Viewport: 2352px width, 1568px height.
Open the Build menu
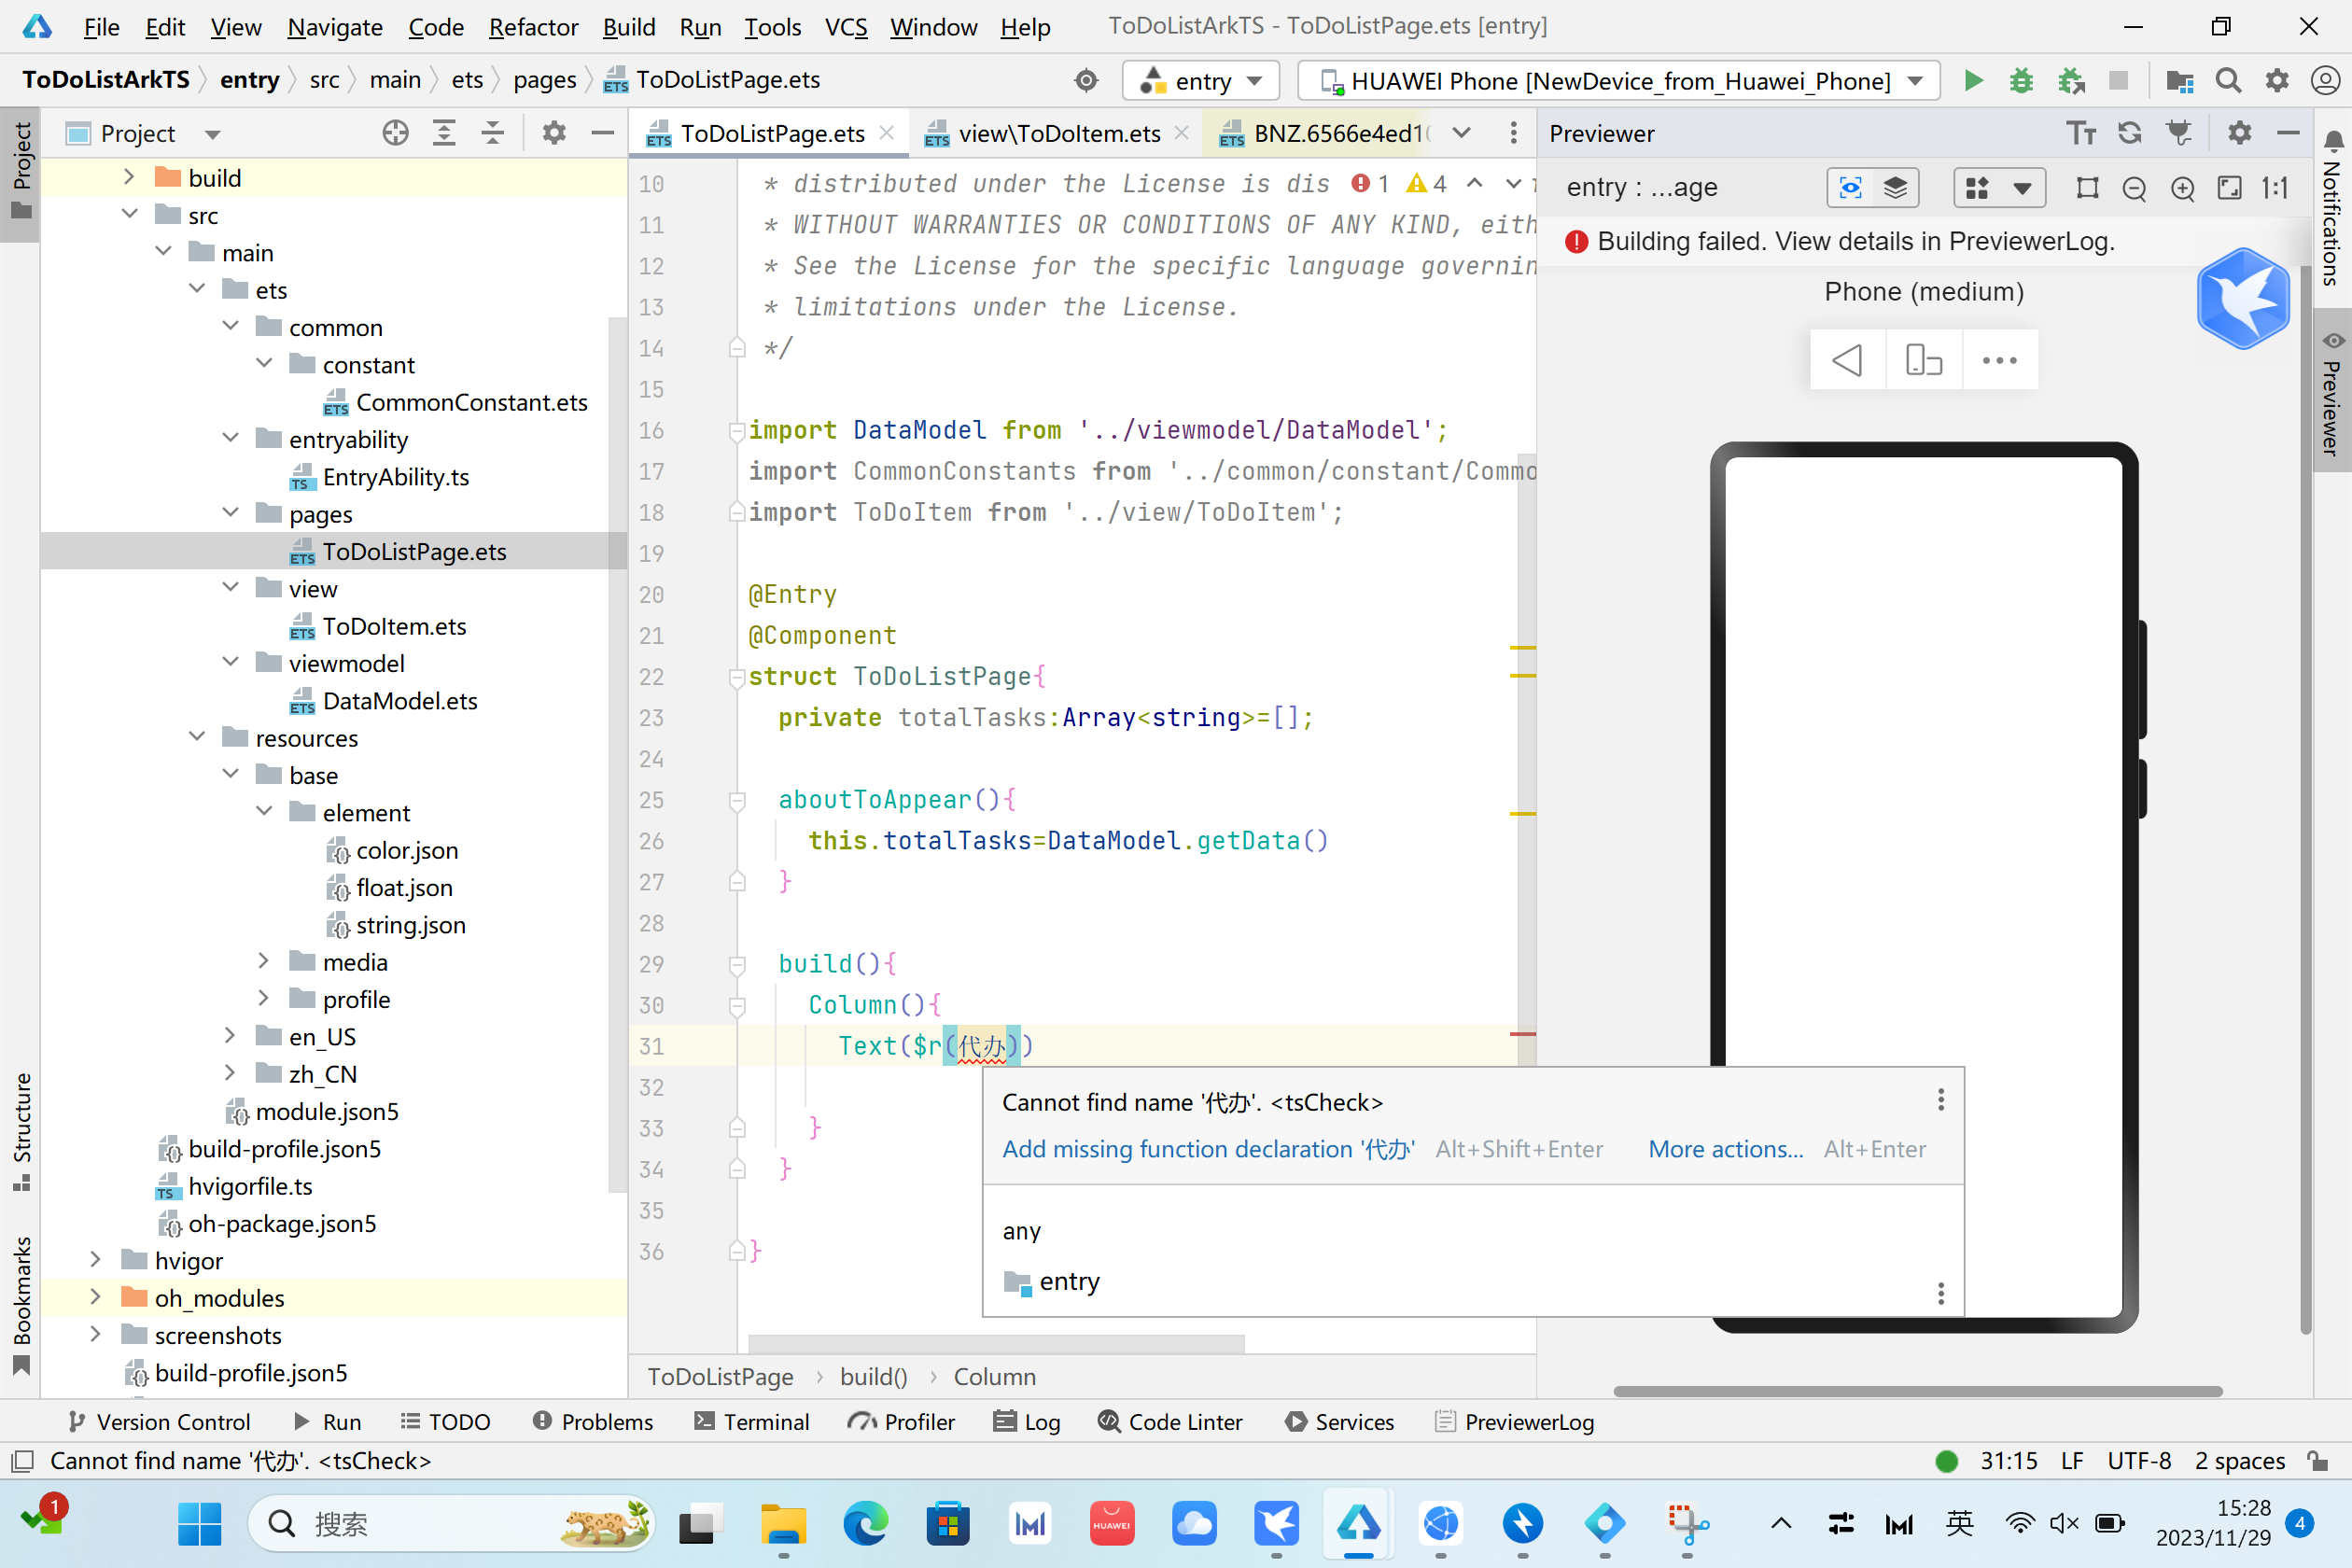[x=628, y=27]
